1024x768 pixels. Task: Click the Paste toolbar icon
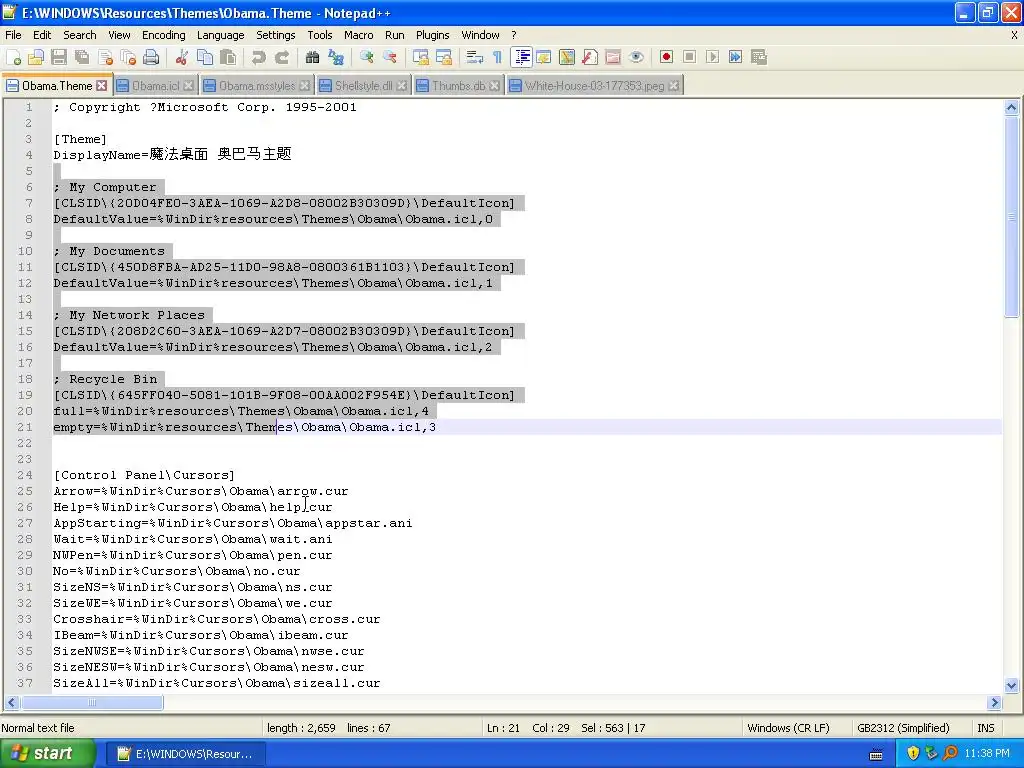tap(228, 57)
